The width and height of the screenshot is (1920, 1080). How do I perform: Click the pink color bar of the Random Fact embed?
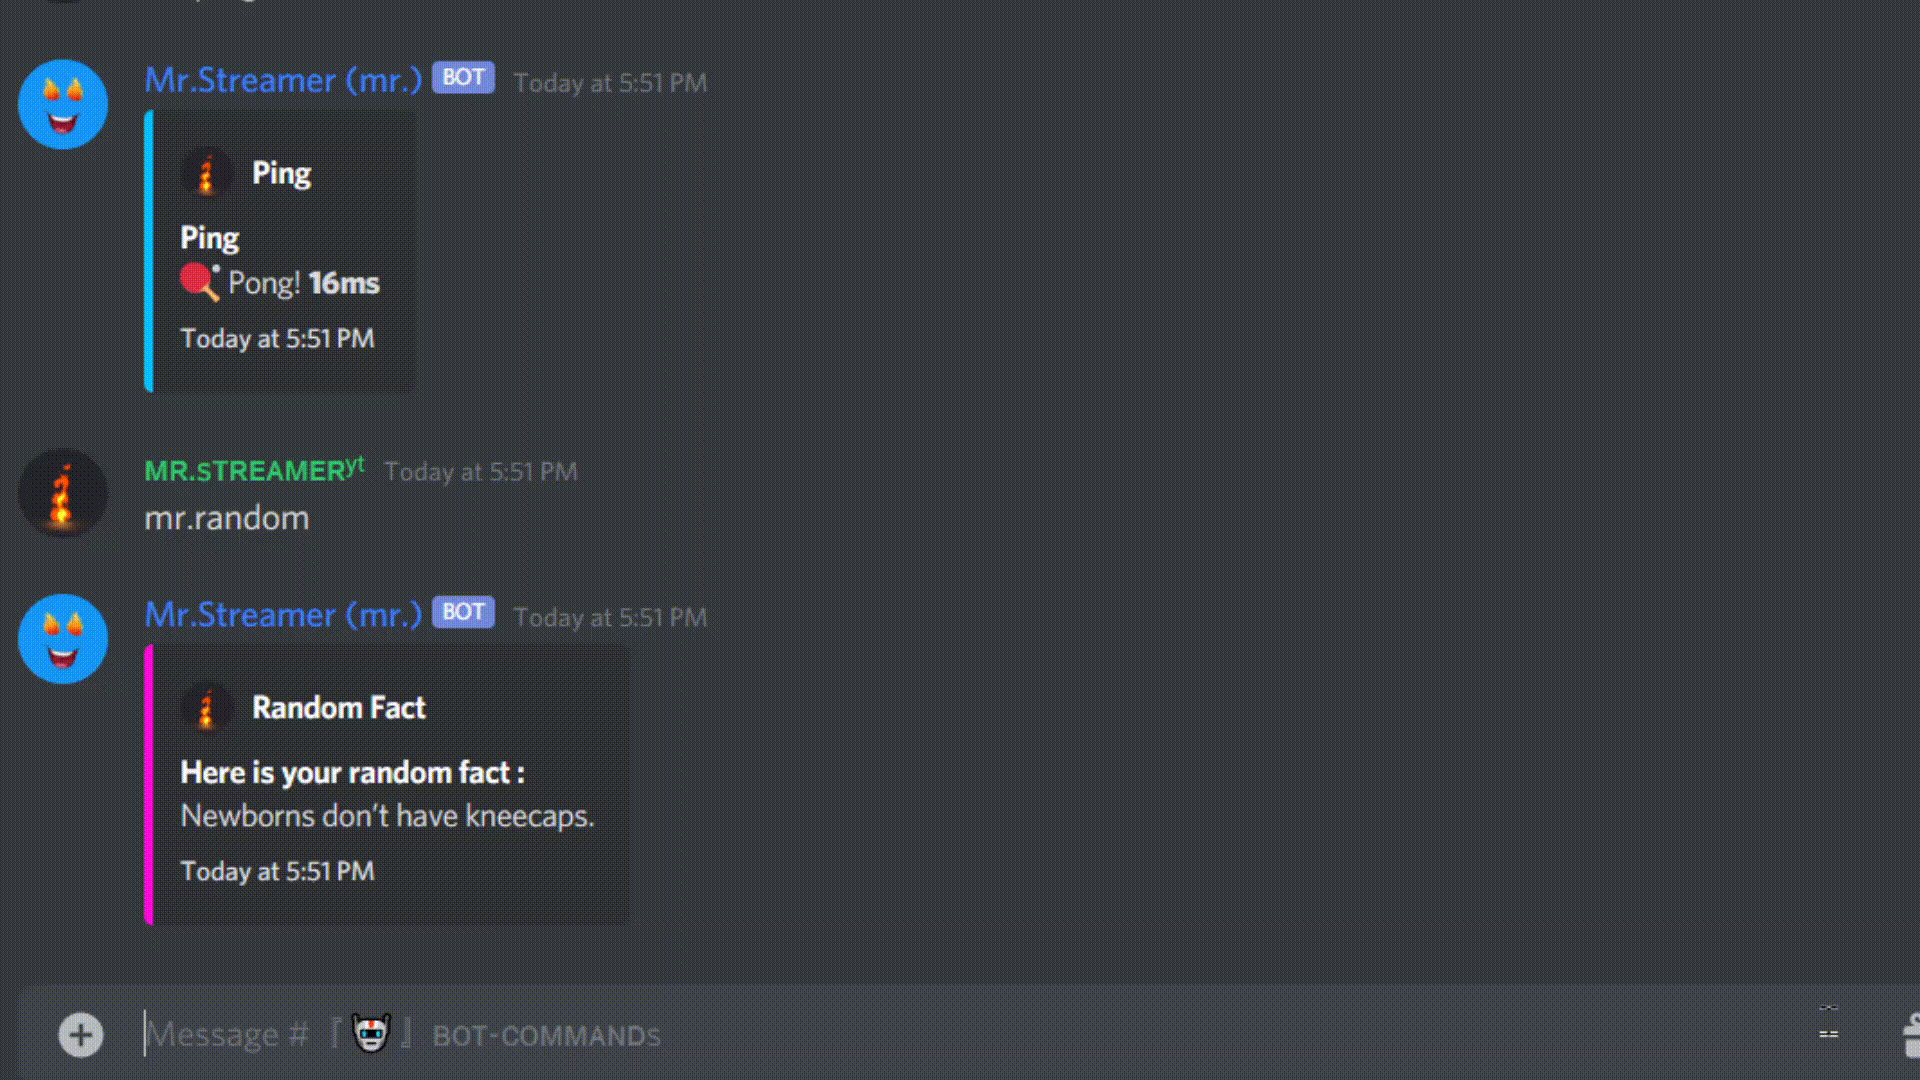click(x=149, y=785)
